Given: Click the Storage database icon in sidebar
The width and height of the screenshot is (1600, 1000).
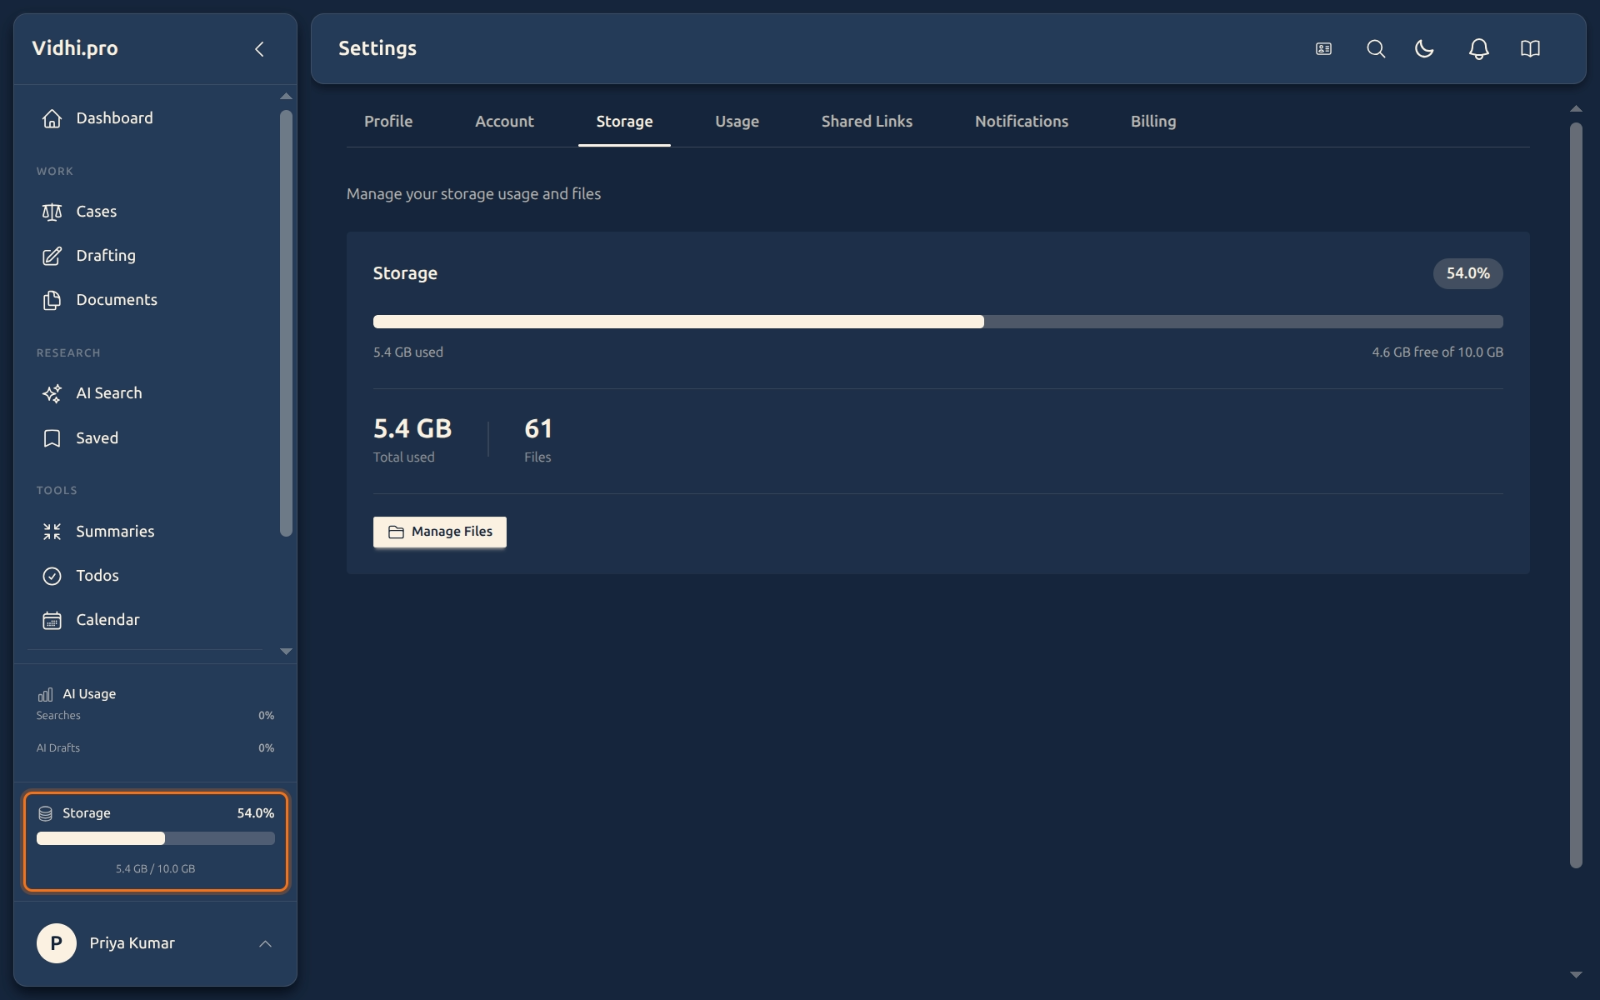Looking at the screenshot, I should [45, 813].
